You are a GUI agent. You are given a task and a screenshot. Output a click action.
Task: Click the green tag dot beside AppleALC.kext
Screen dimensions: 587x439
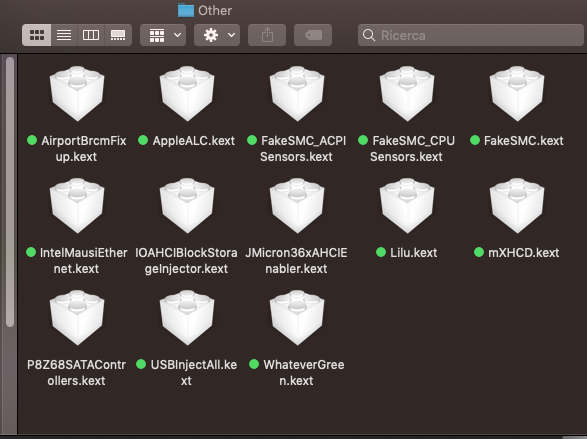pos(143,140)
